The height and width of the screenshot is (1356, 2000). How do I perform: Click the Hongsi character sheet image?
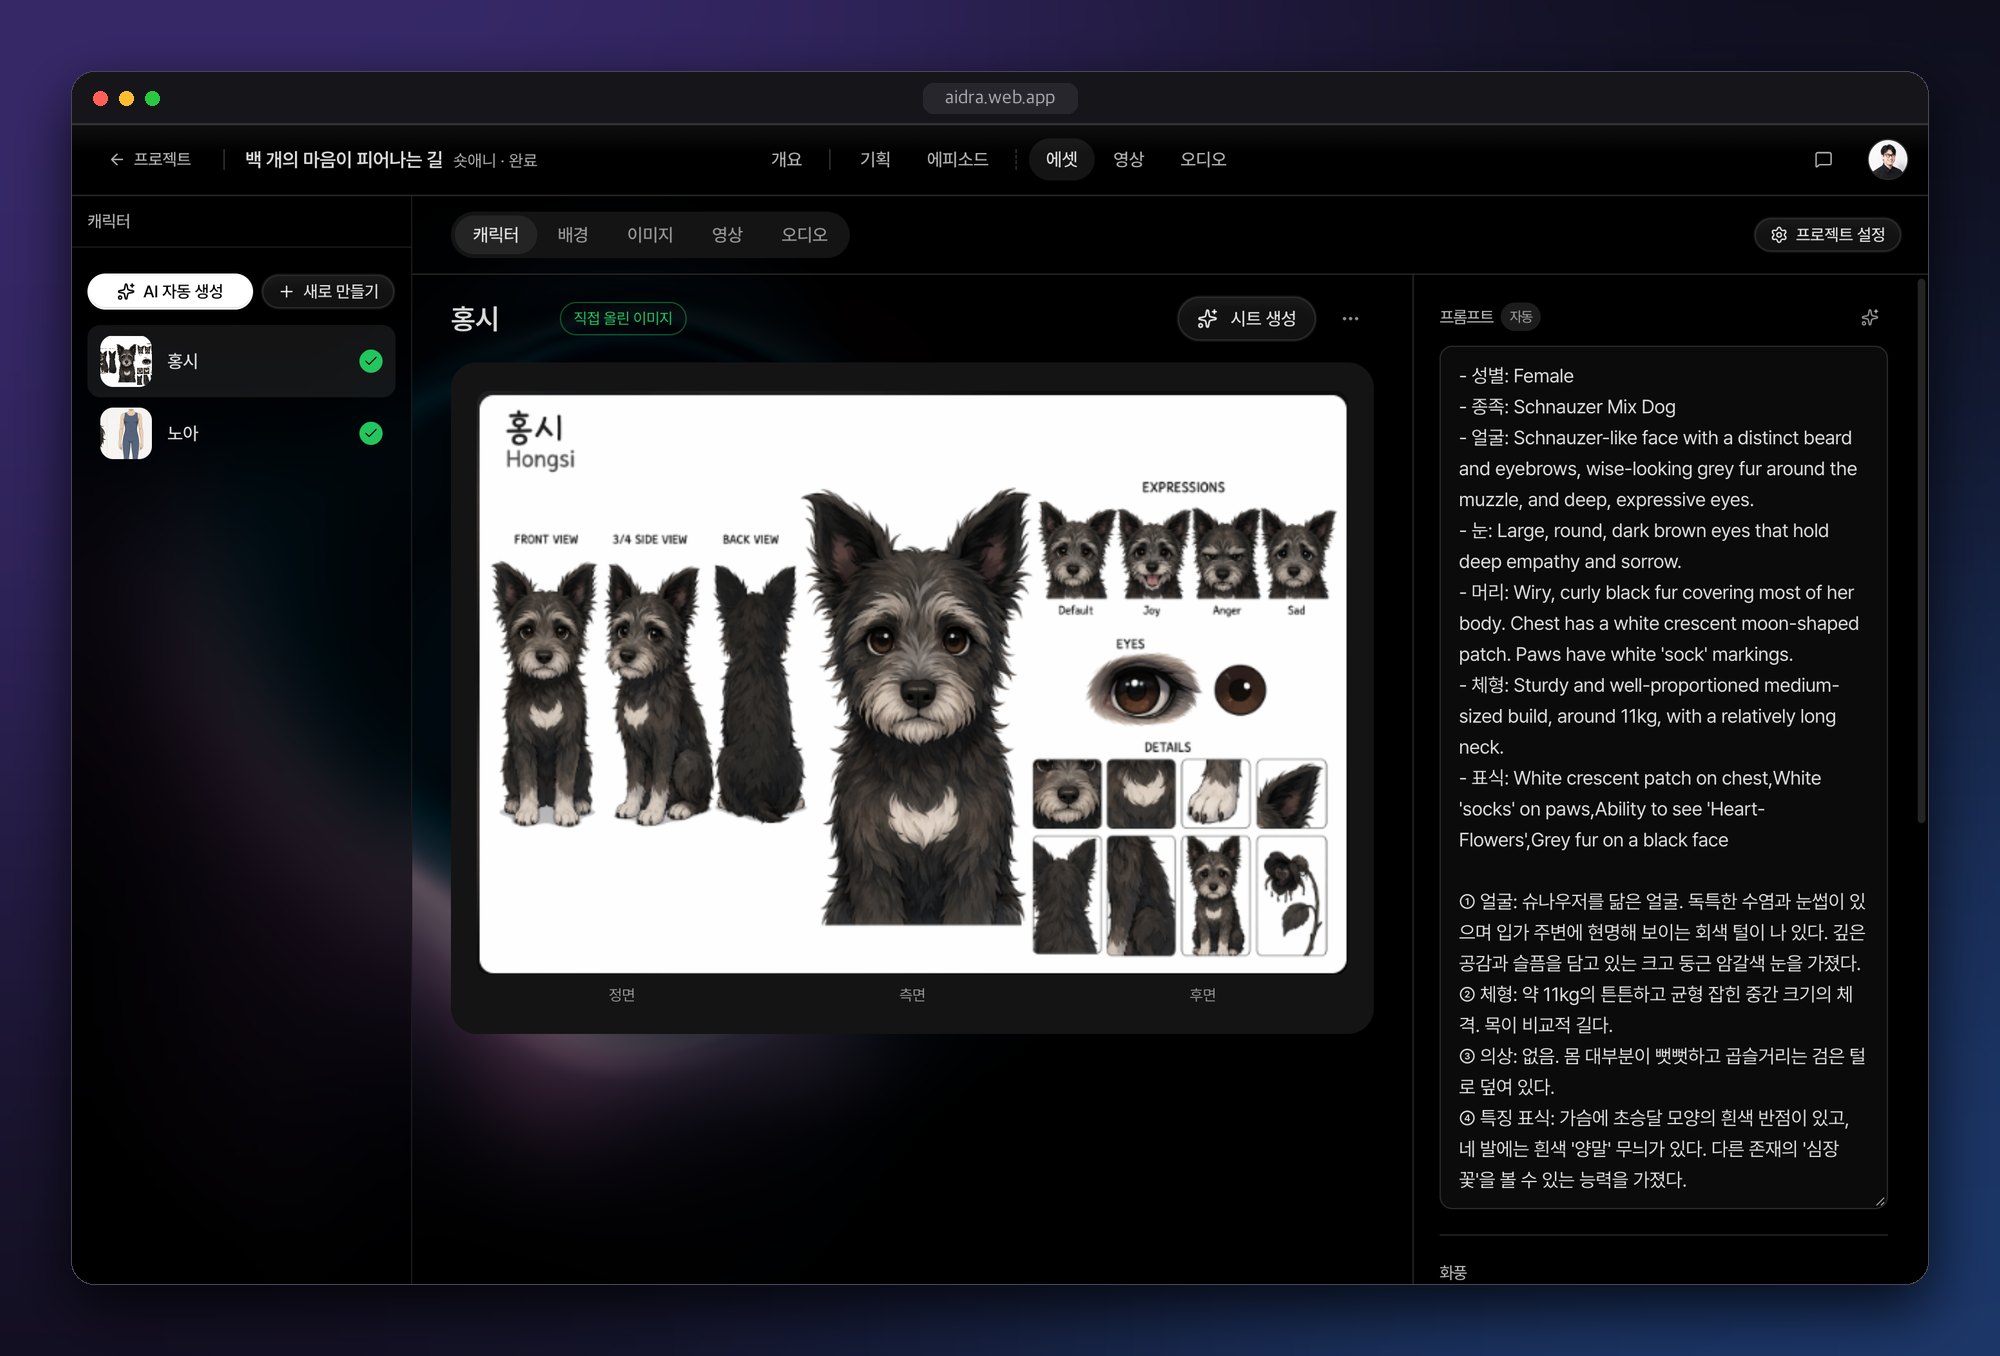tap(912, 684)
